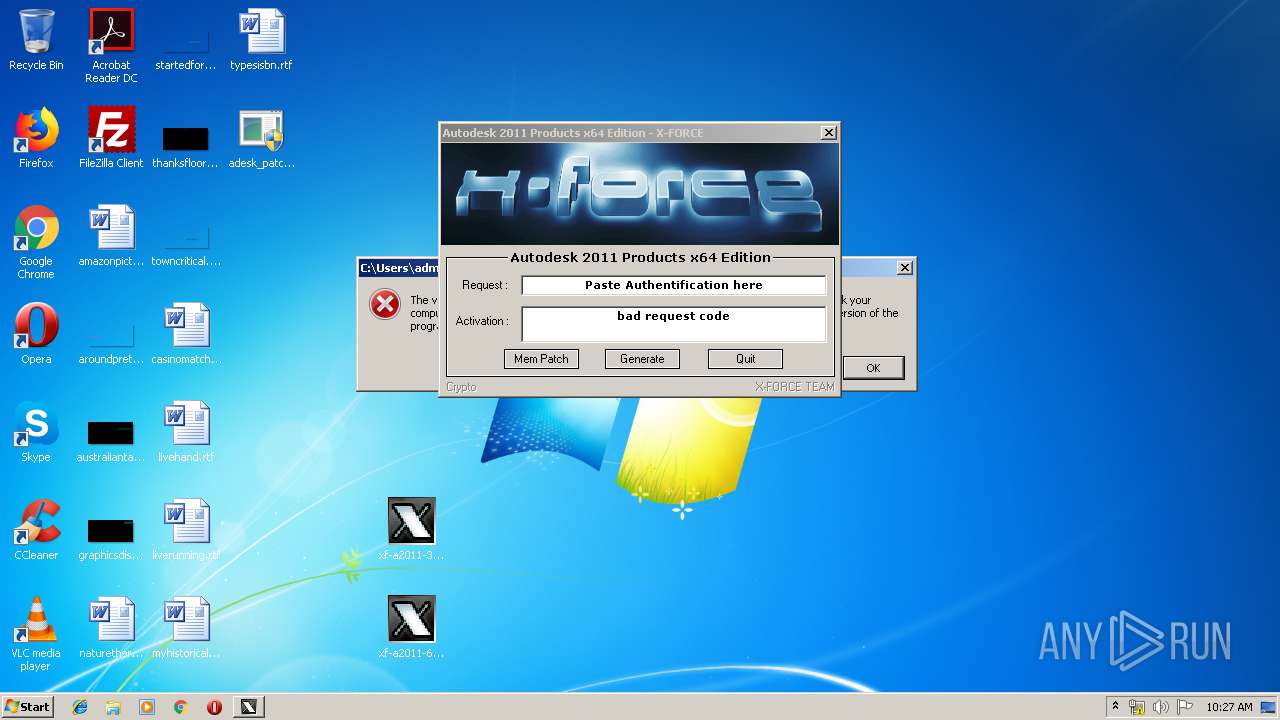Select naturether... Word document icon
The height and width of the screenshot is (720, 1280).
[111, 628]
